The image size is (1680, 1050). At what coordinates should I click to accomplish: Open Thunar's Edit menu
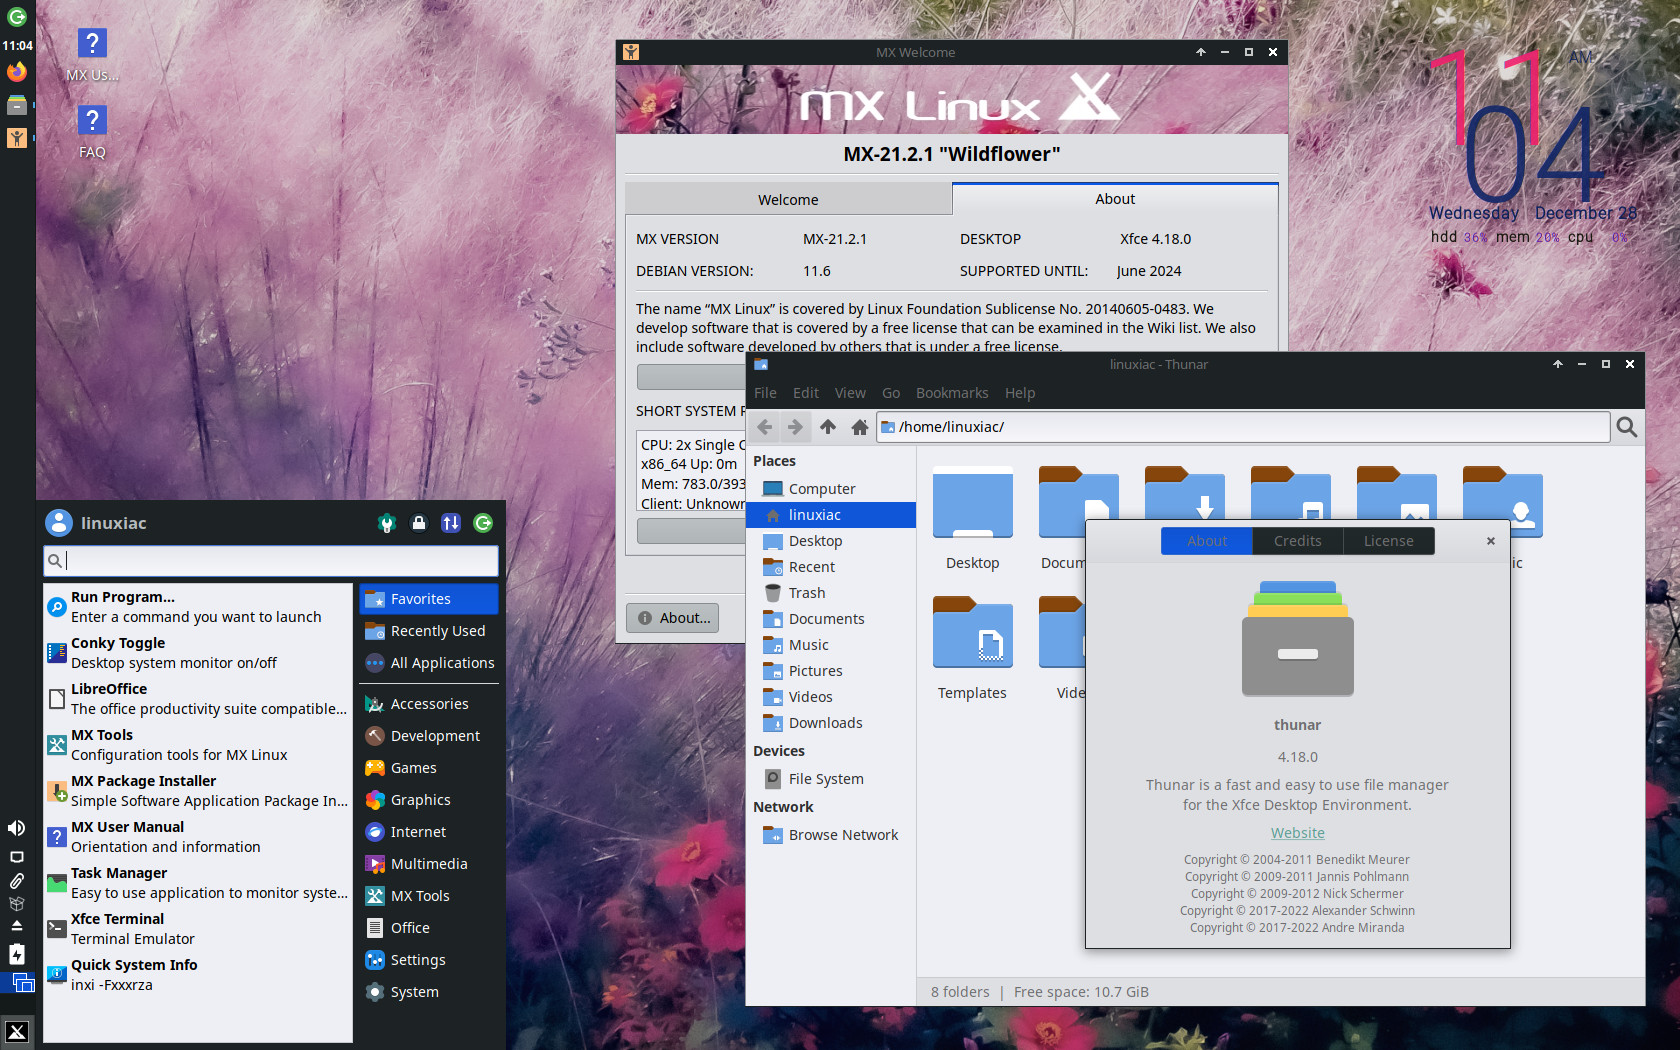[x=805, y=393]
